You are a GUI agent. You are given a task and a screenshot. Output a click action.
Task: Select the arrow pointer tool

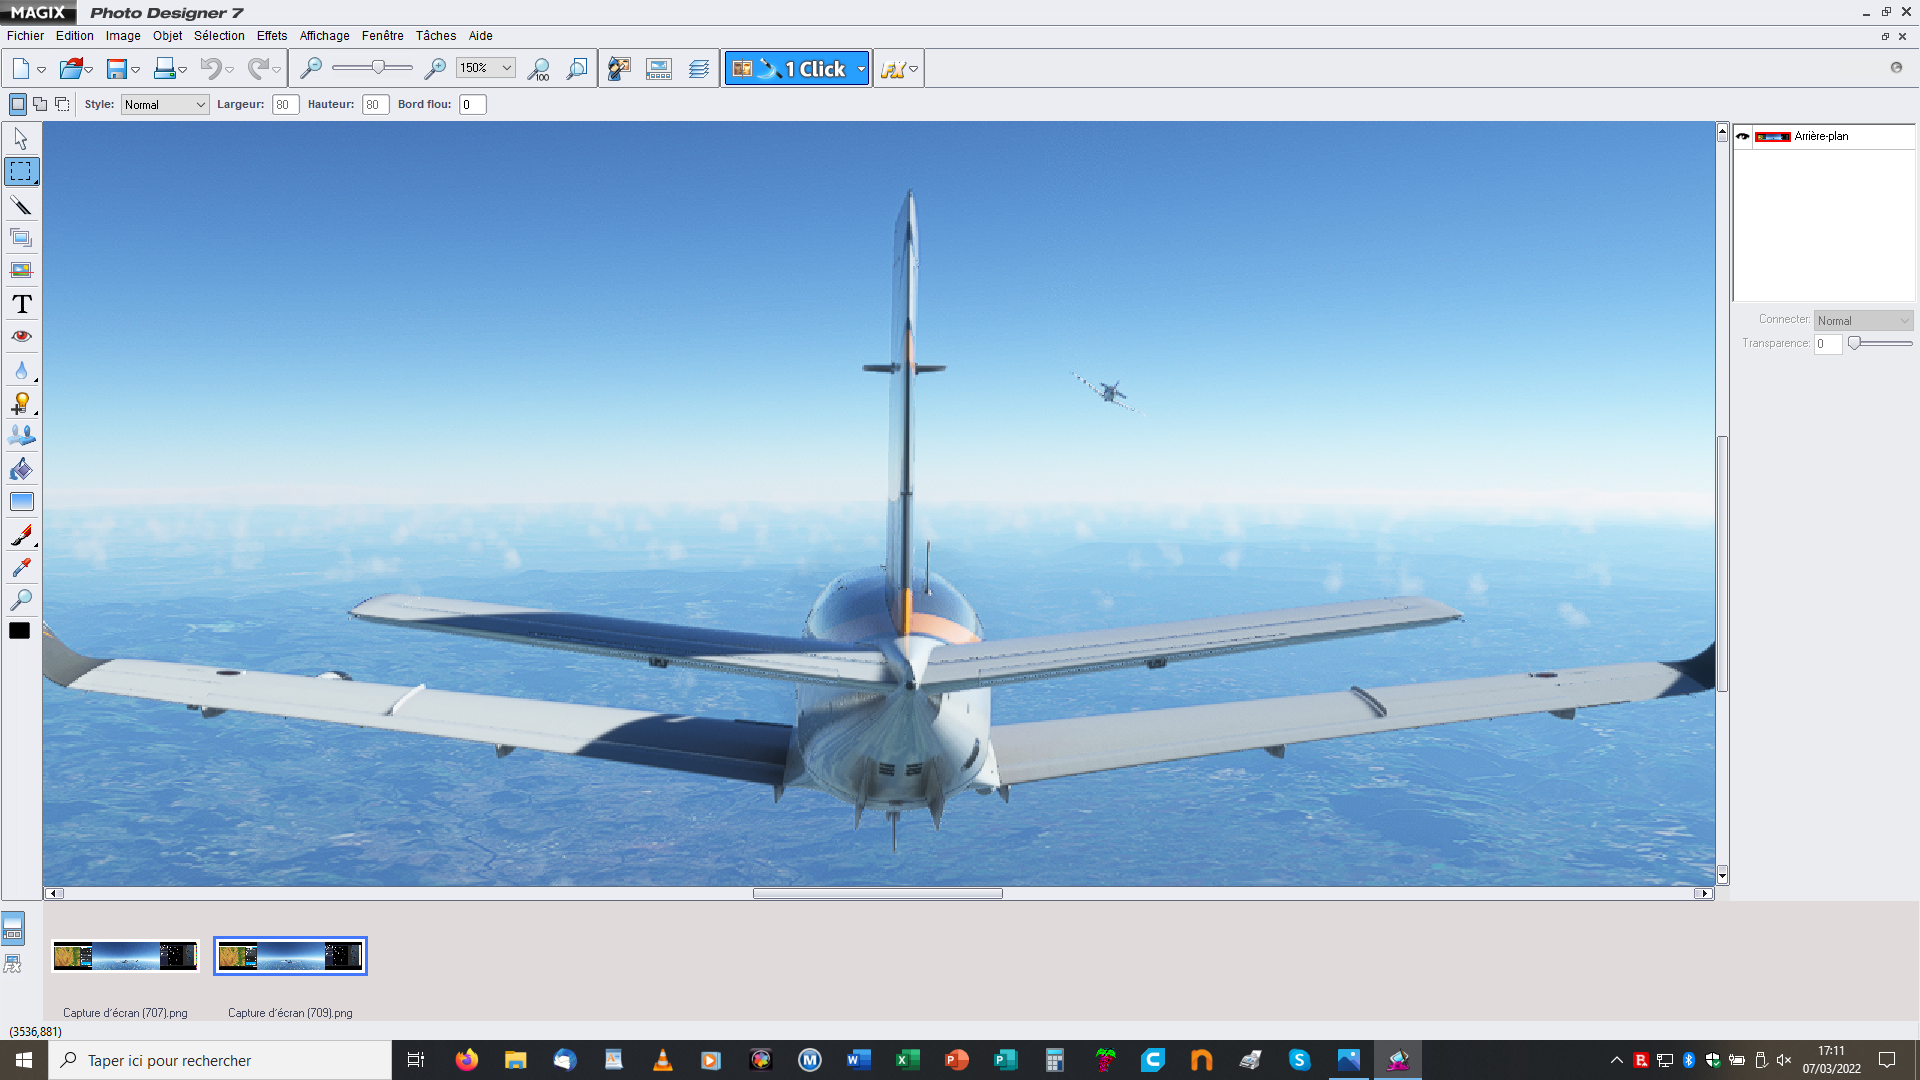click(21, 139)
